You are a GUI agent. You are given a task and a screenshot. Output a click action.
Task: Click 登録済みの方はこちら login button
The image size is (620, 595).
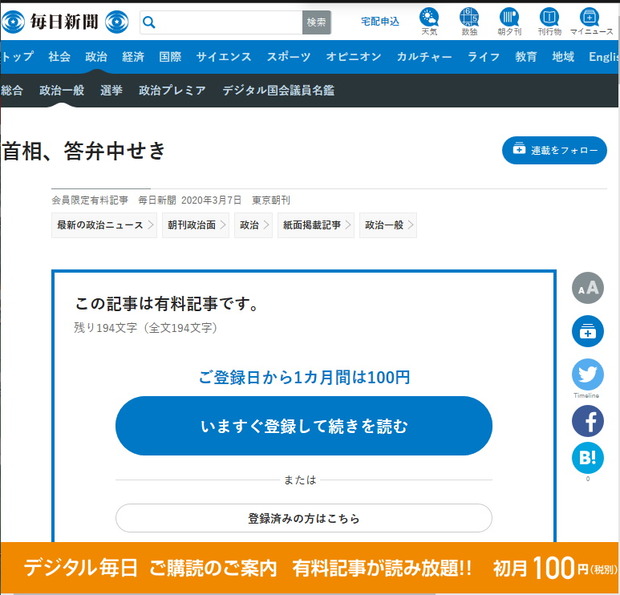click(x=304, y=518)
